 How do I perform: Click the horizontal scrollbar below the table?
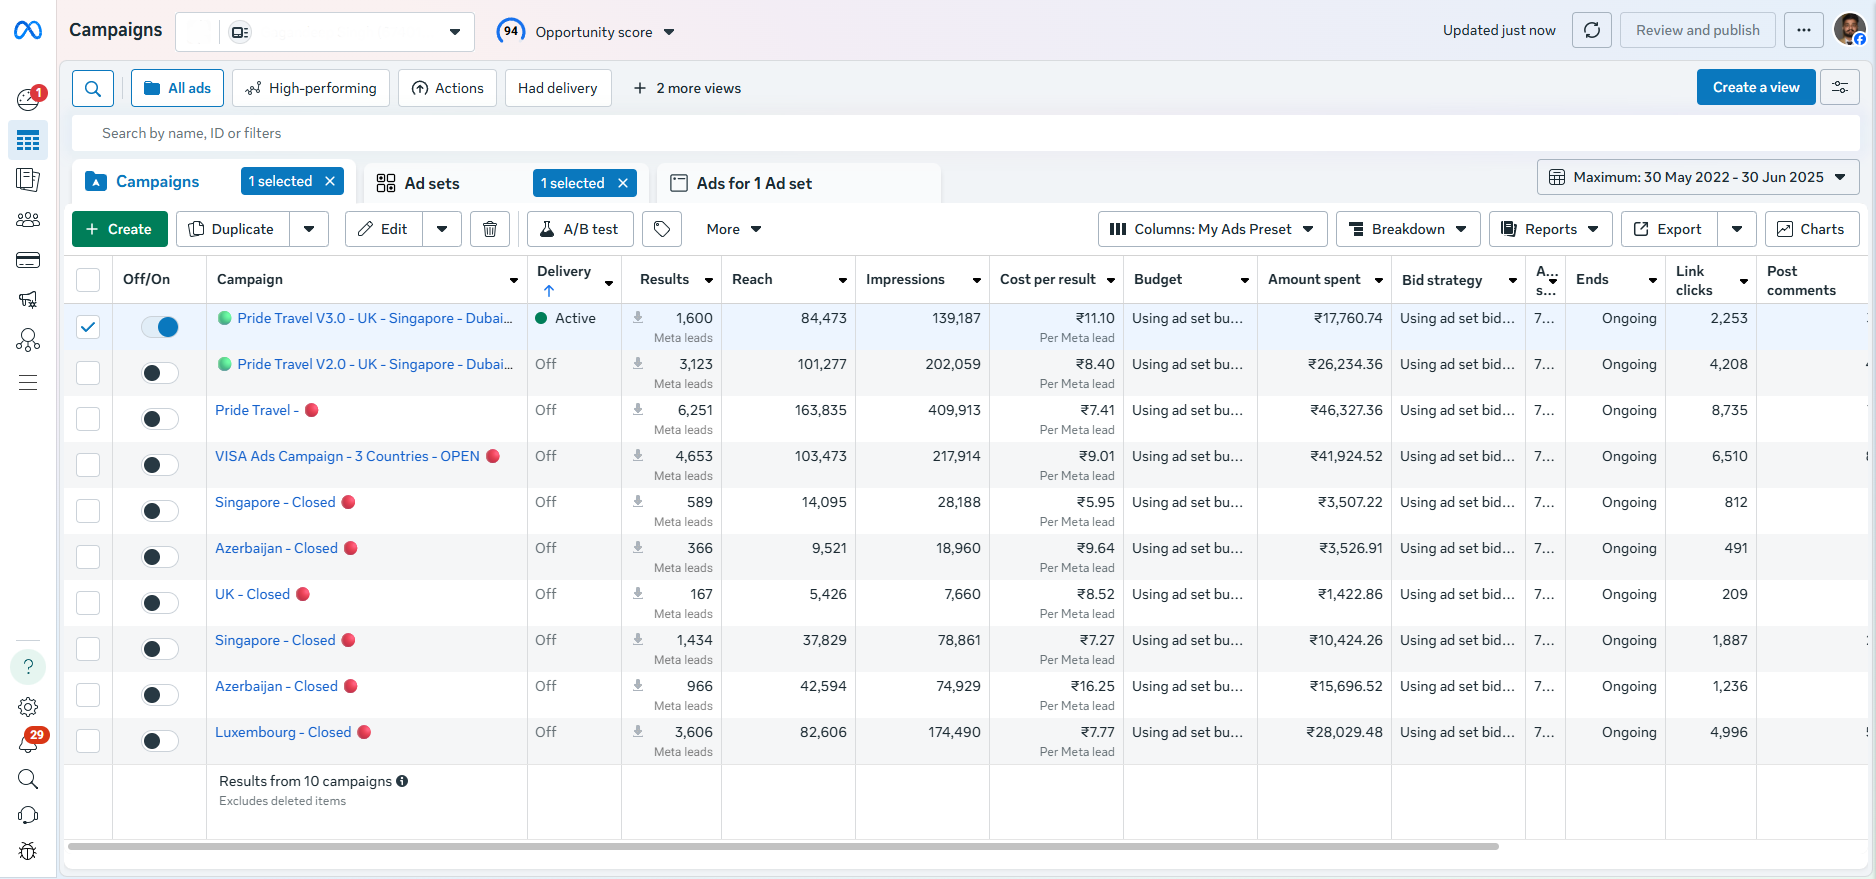783,846
